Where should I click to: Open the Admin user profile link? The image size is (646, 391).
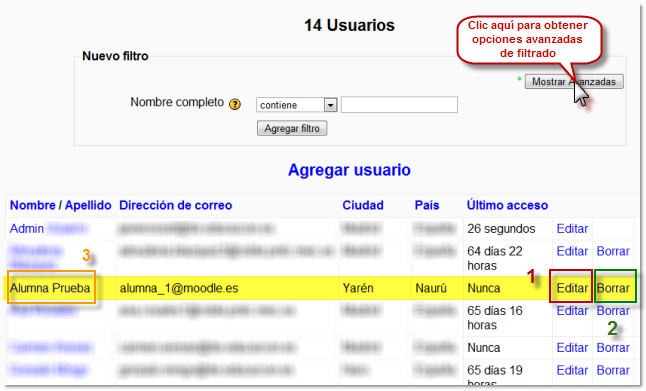(27, 229)
